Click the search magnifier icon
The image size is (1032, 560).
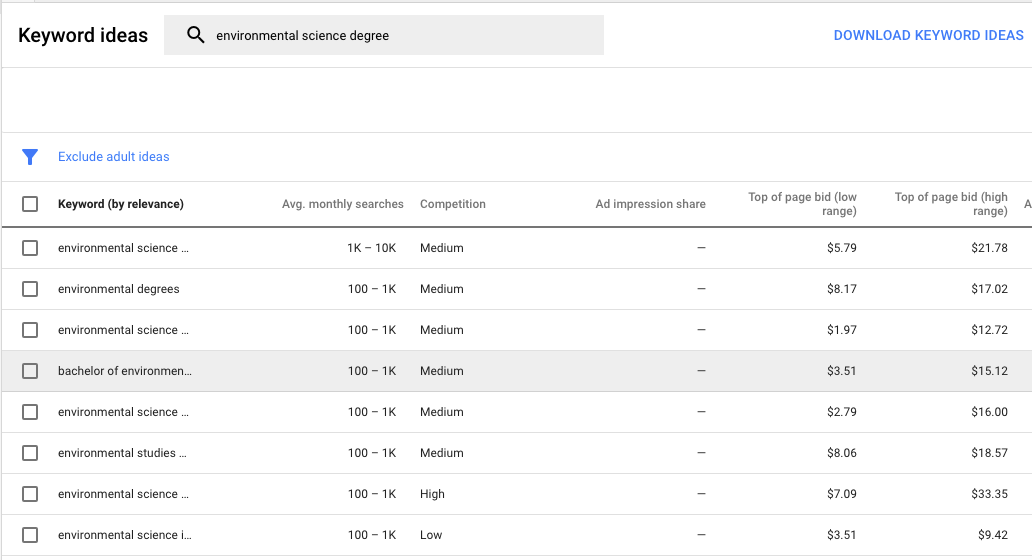(x=196, y=36)
